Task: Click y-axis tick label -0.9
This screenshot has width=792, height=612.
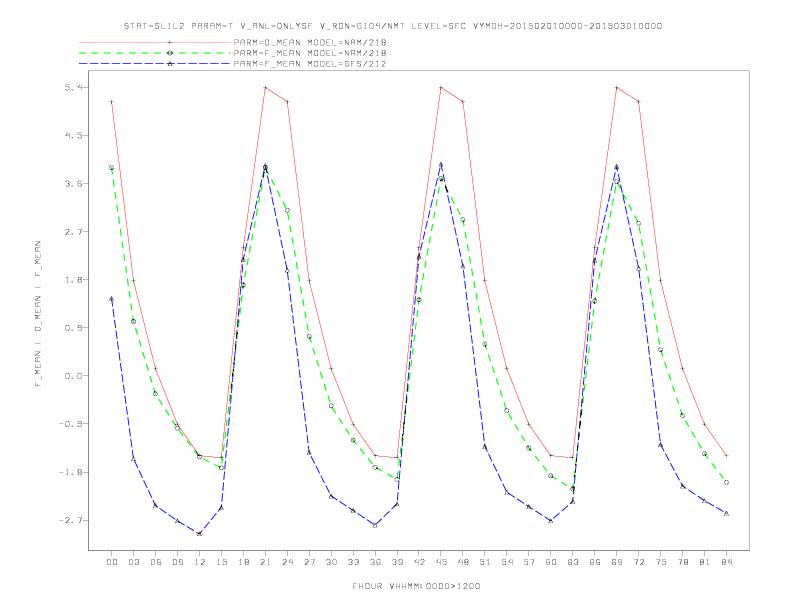Action: pos(71,424)
